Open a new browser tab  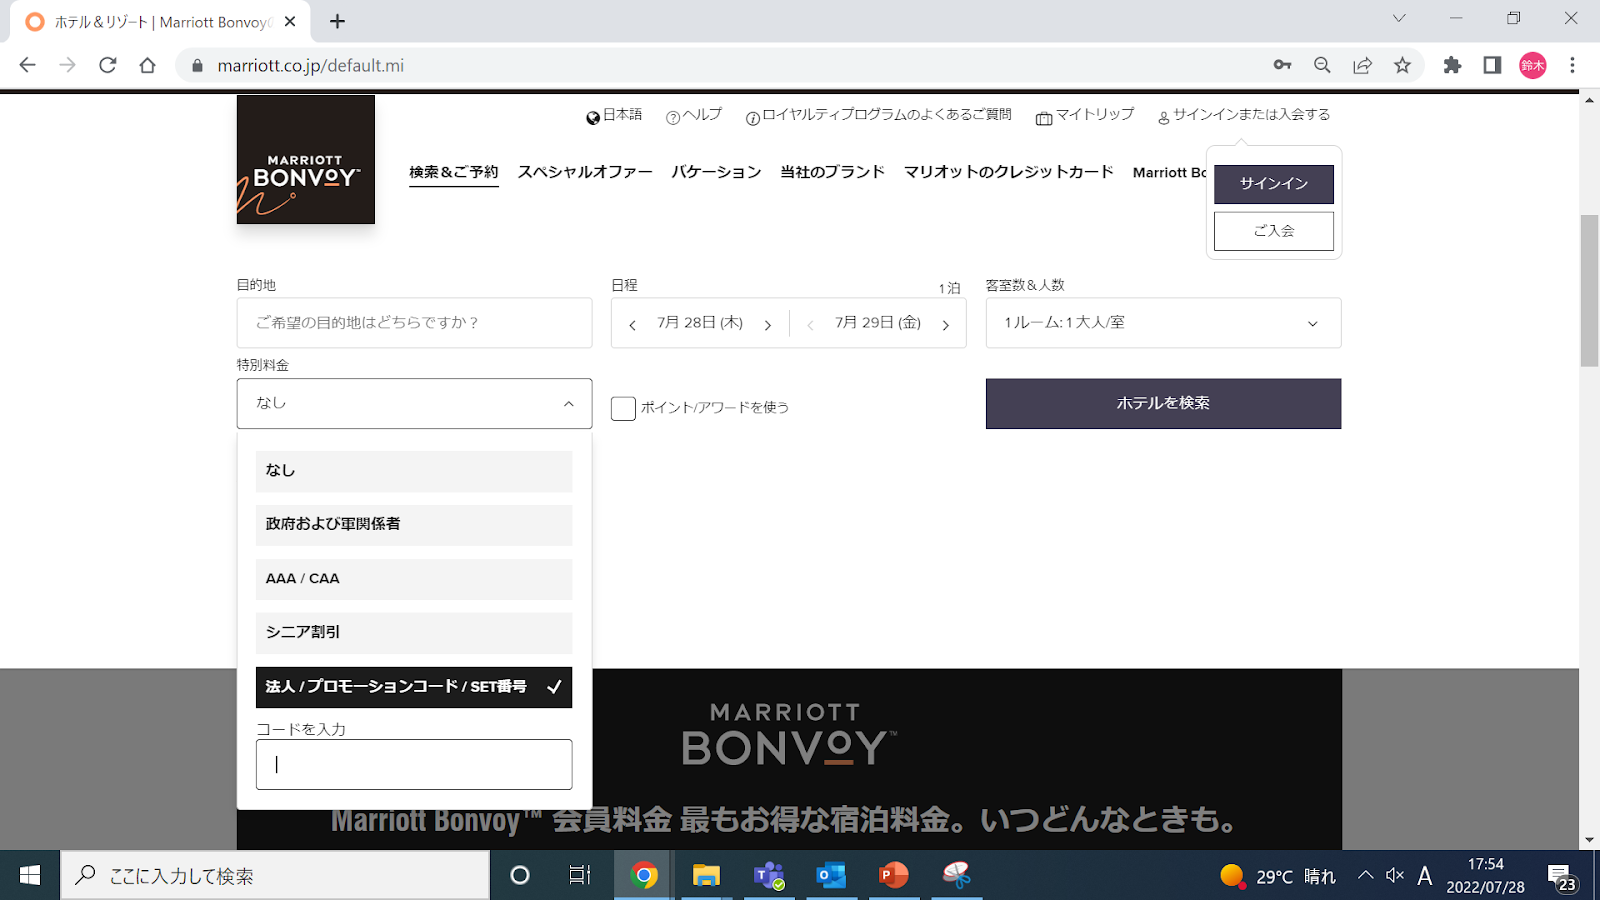337,21
